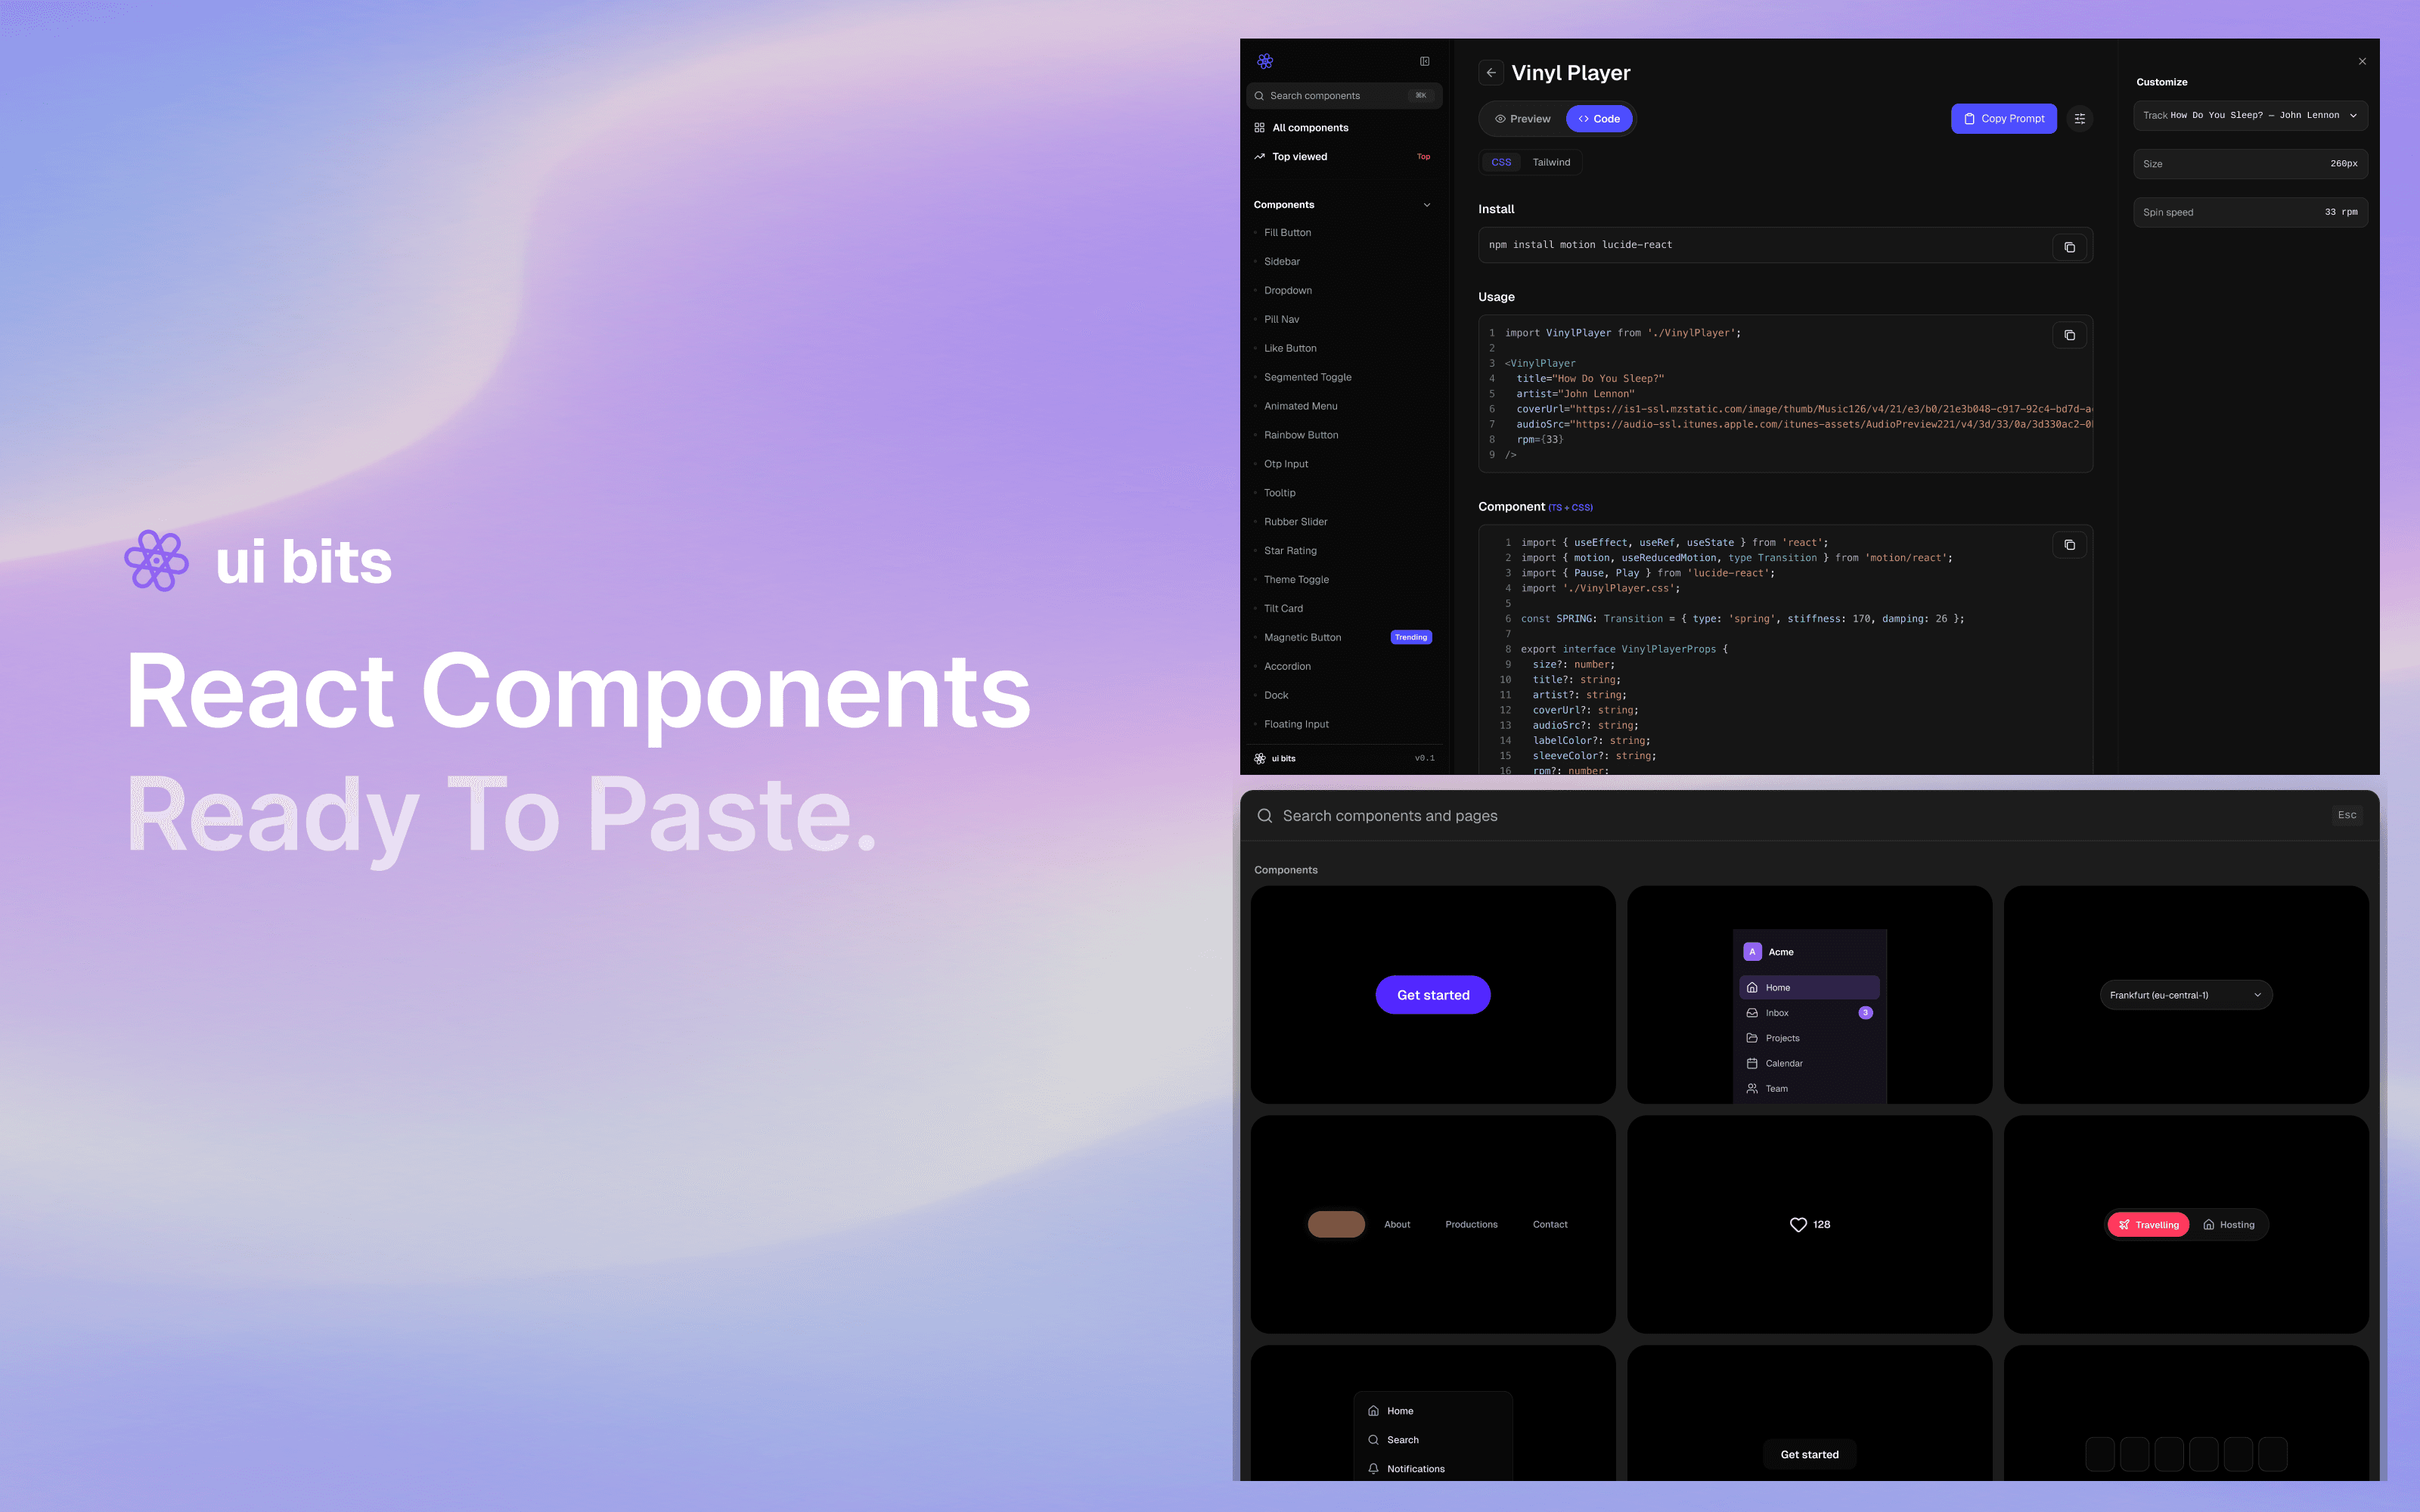Open the Track selection dropdown
This screenshot has width=2420, height=1512.
click(2250, 115)
